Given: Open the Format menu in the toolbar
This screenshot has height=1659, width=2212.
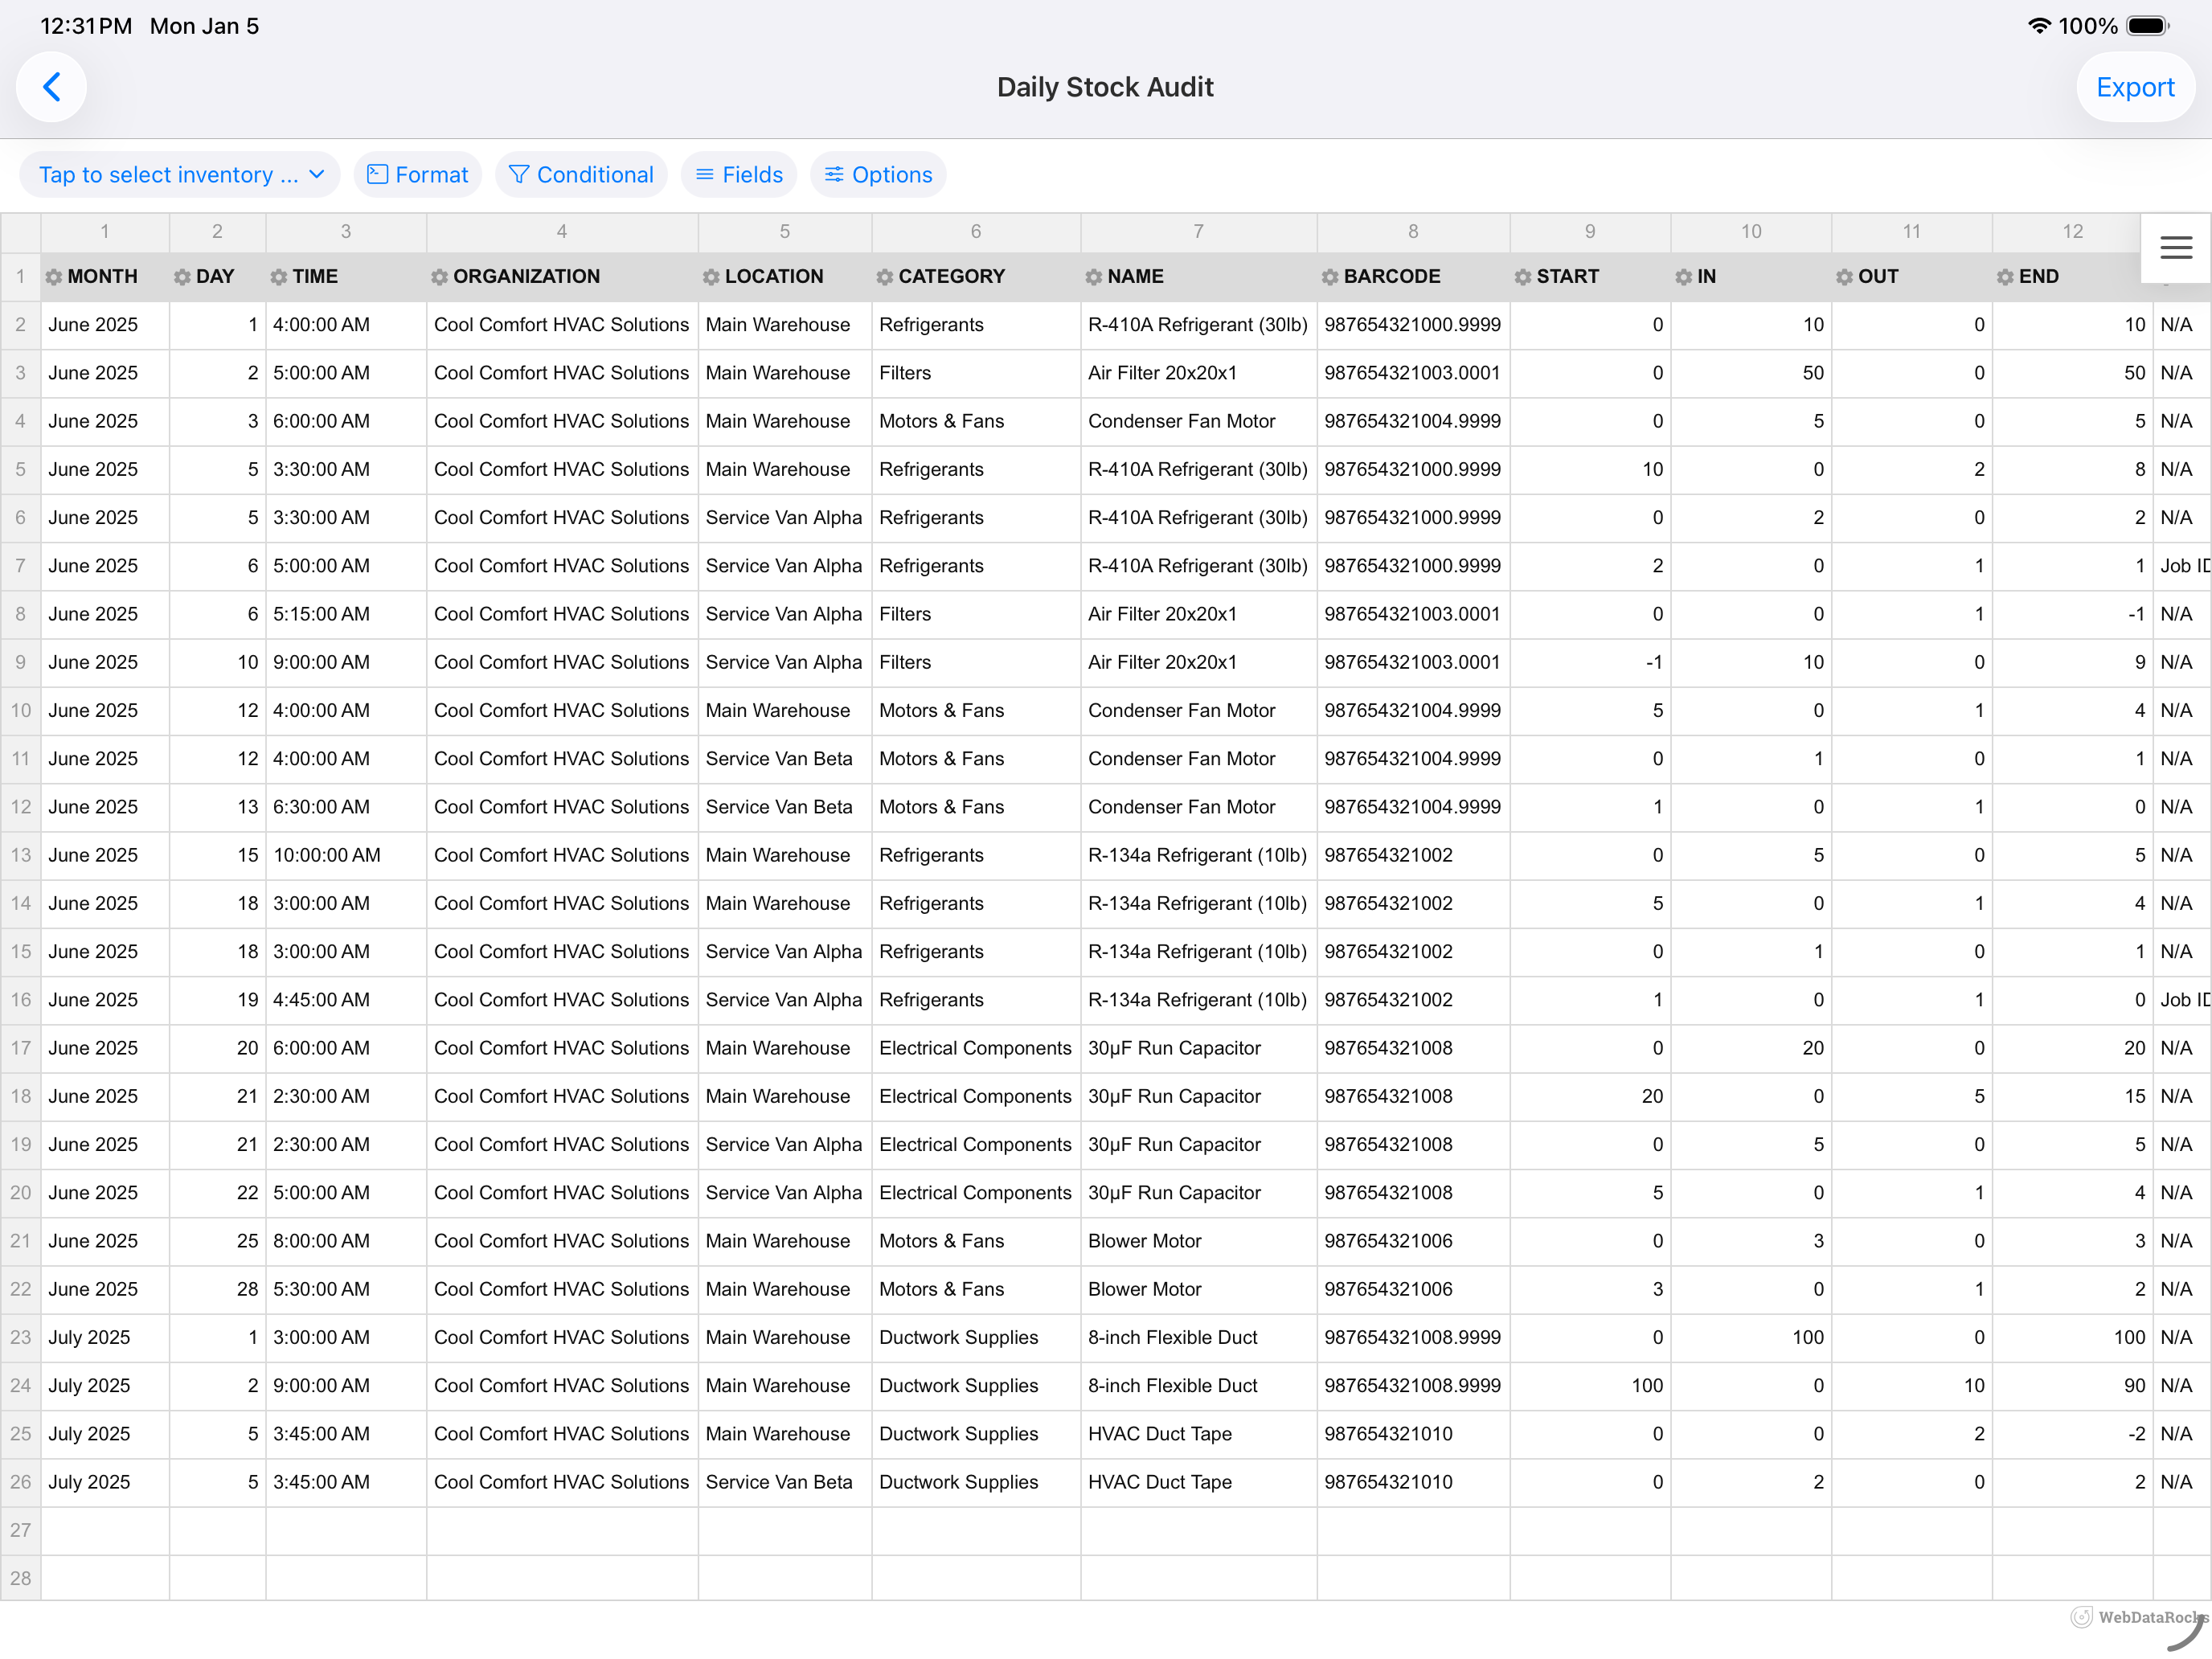Looking at the screenshot, I should (417, 174).
